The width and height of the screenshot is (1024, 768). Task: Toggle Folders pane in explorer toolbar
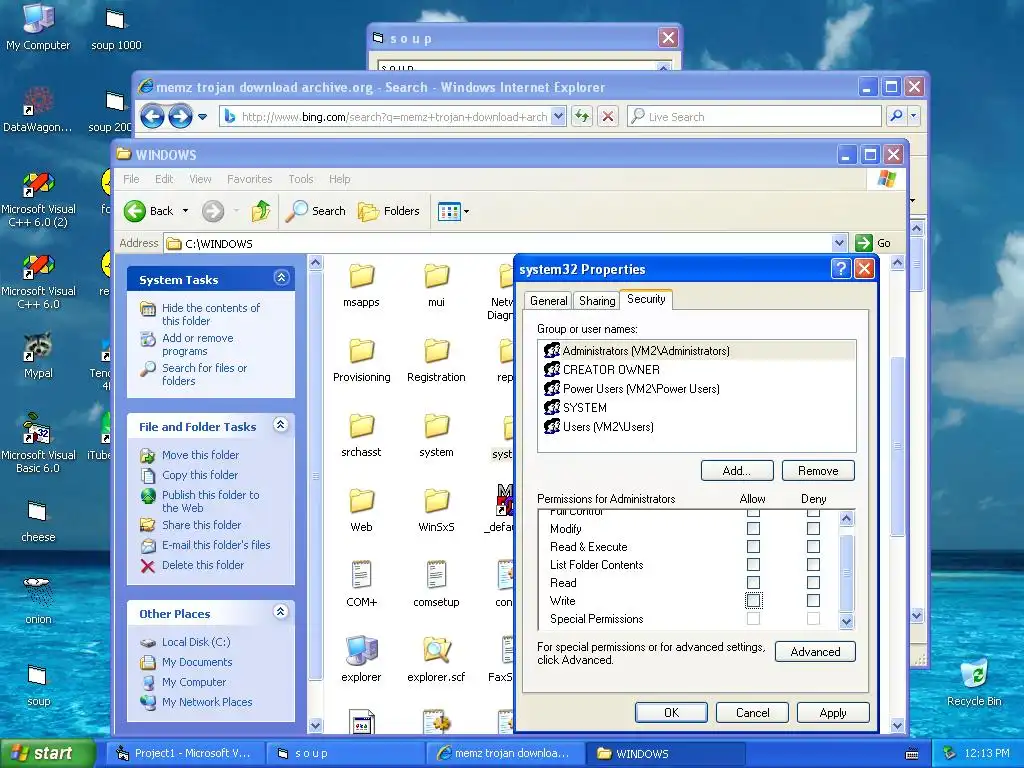[389, 211]
